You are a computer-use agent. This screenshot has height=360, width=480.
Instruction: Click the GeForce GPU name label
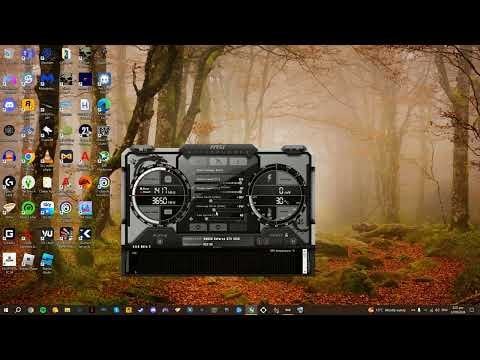click(x=221, y=239)
